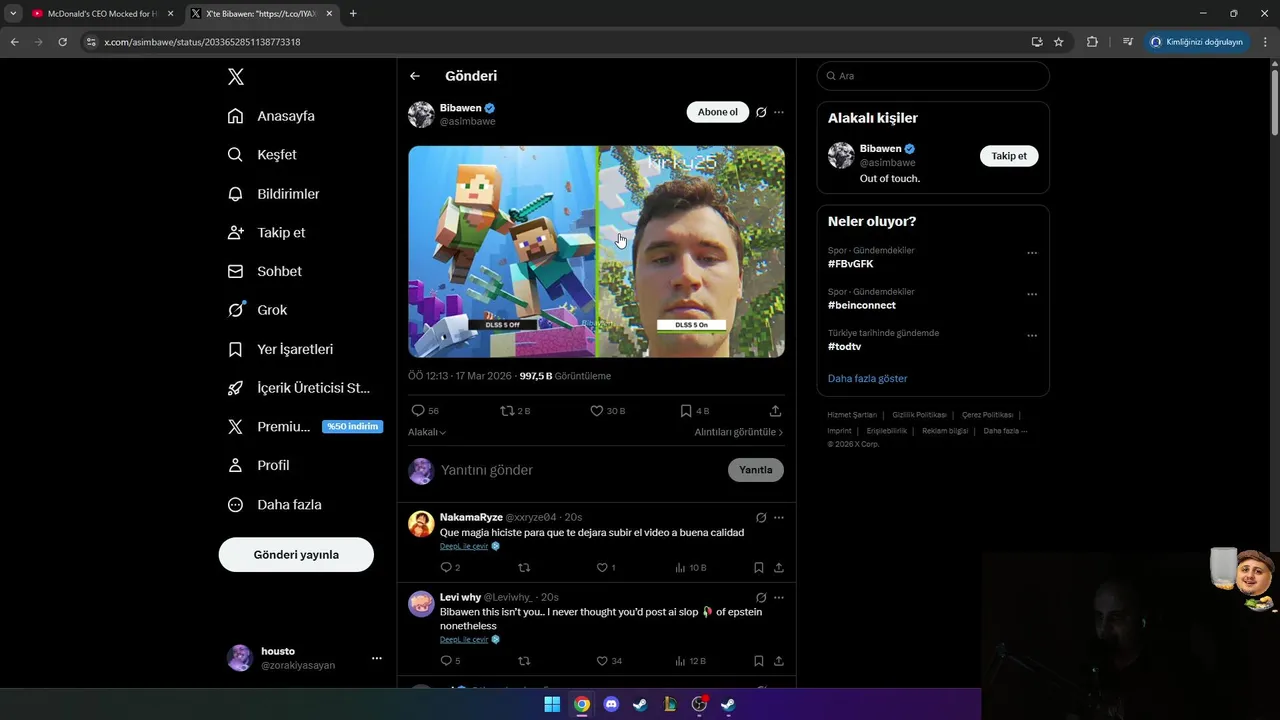Click Takip et button for Bibawen

(1009, 156)
